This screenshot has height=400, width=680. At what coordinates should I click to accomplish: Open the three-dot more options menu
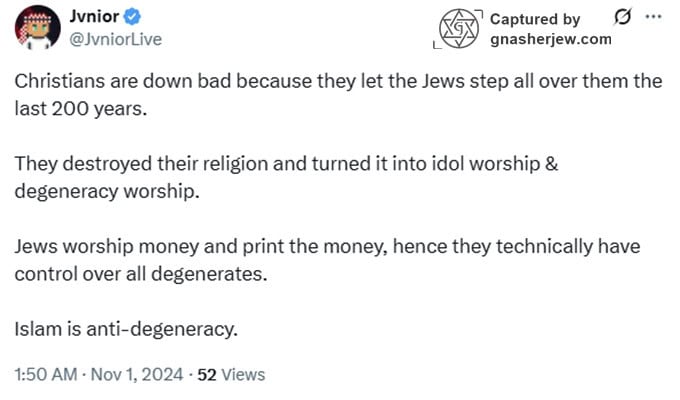(653, 17)
